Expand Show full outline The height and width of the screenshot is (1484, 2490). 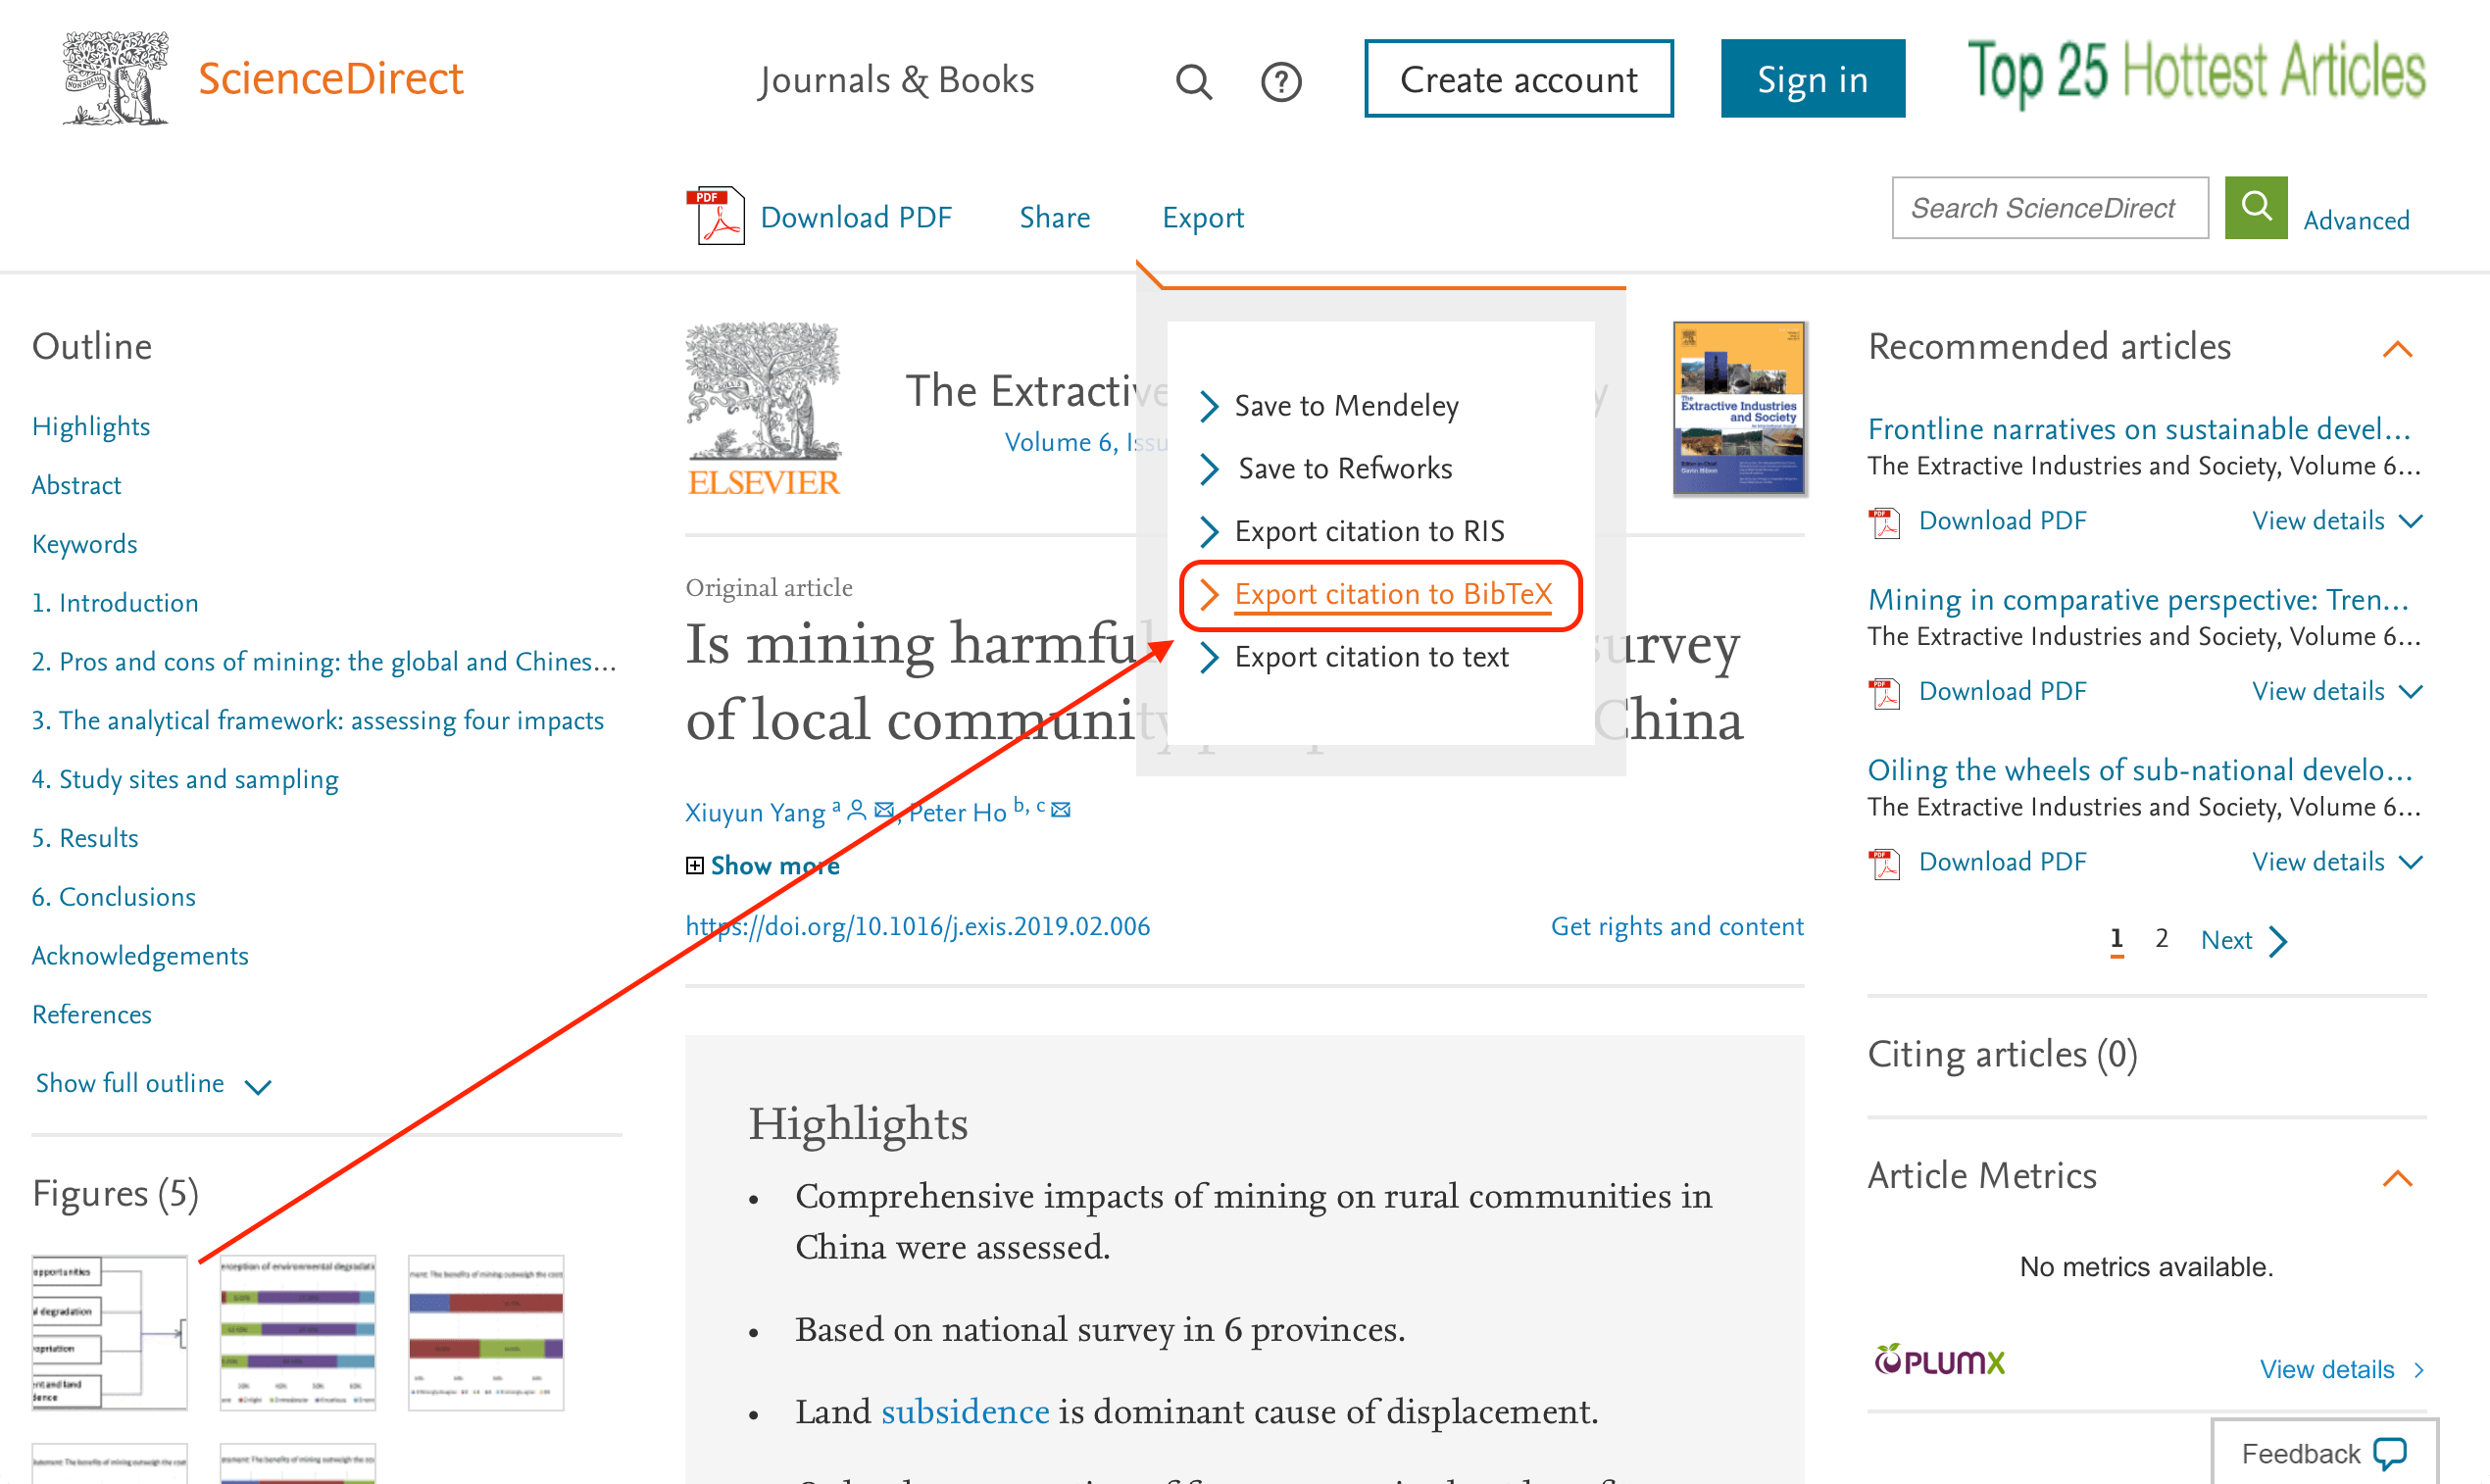[x=153, y=1083]
